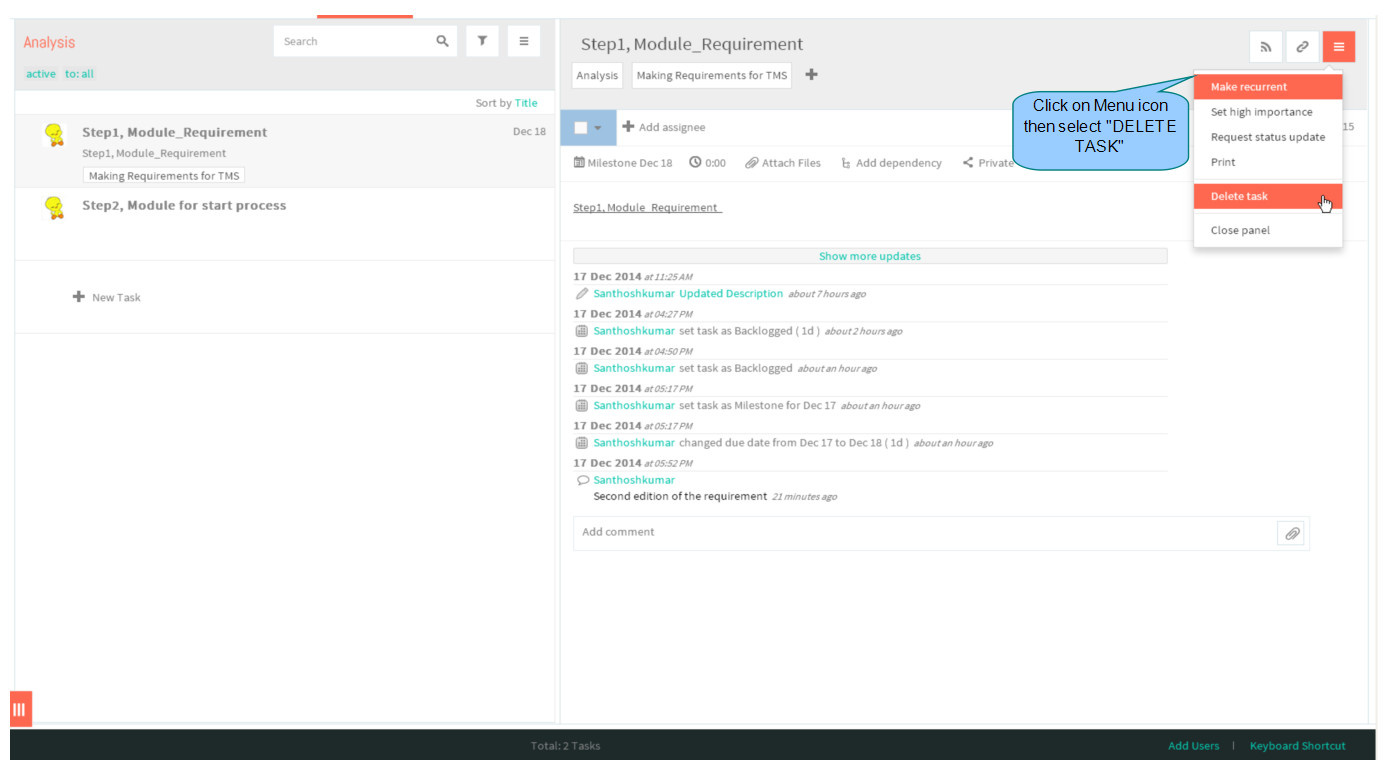The image size is (1389, 774).
Task: Select the Step1, Module_Requirement list task
Action: 285,151
